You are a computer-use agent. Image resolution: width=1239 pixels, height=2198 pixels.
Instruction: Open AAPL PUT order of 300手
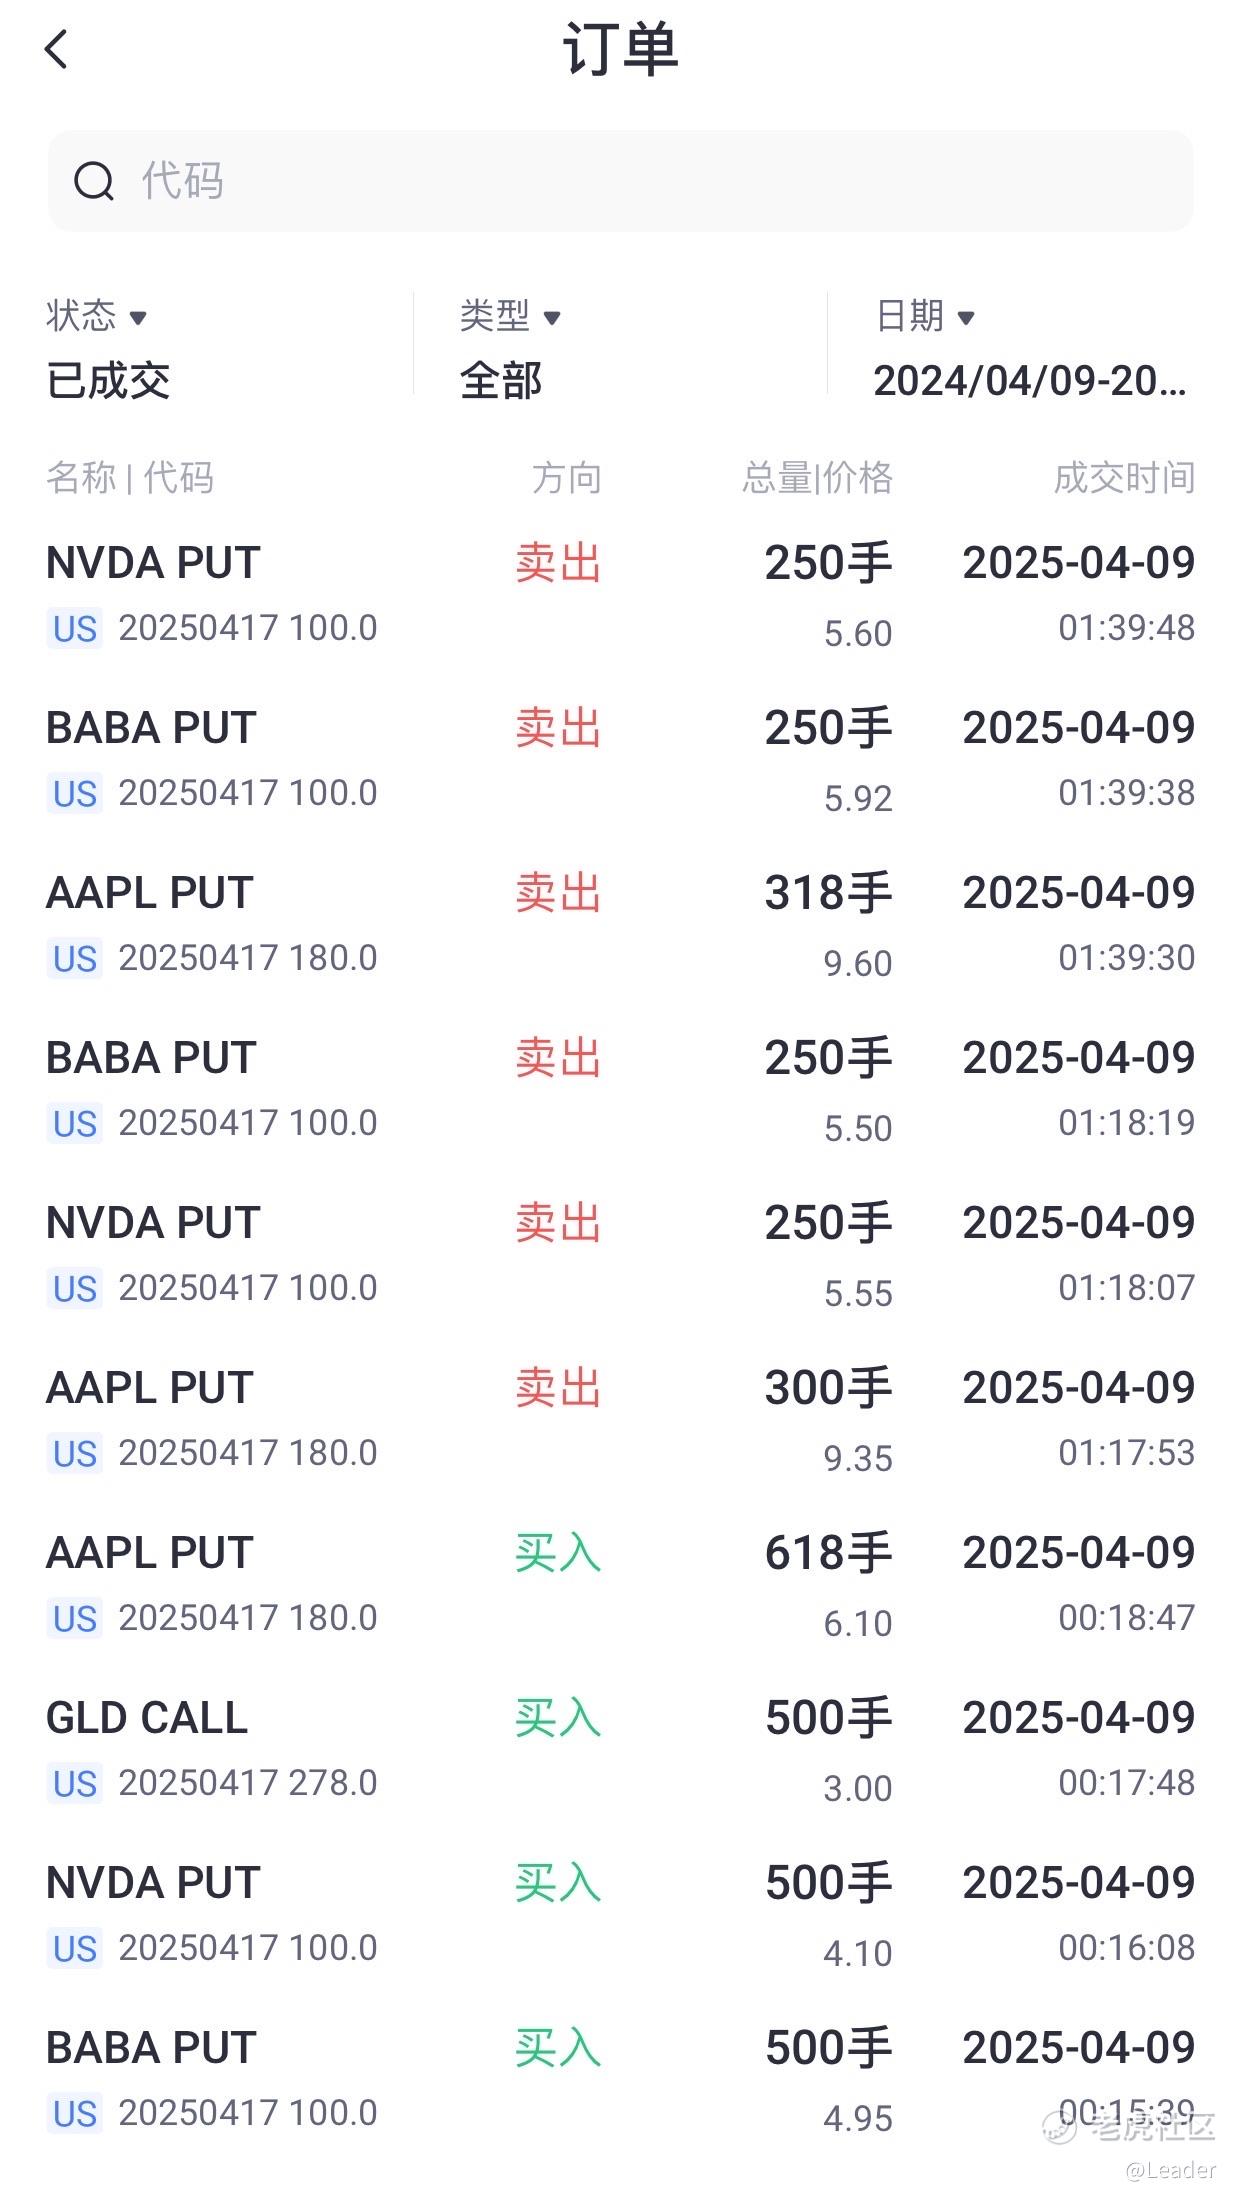619,1420
